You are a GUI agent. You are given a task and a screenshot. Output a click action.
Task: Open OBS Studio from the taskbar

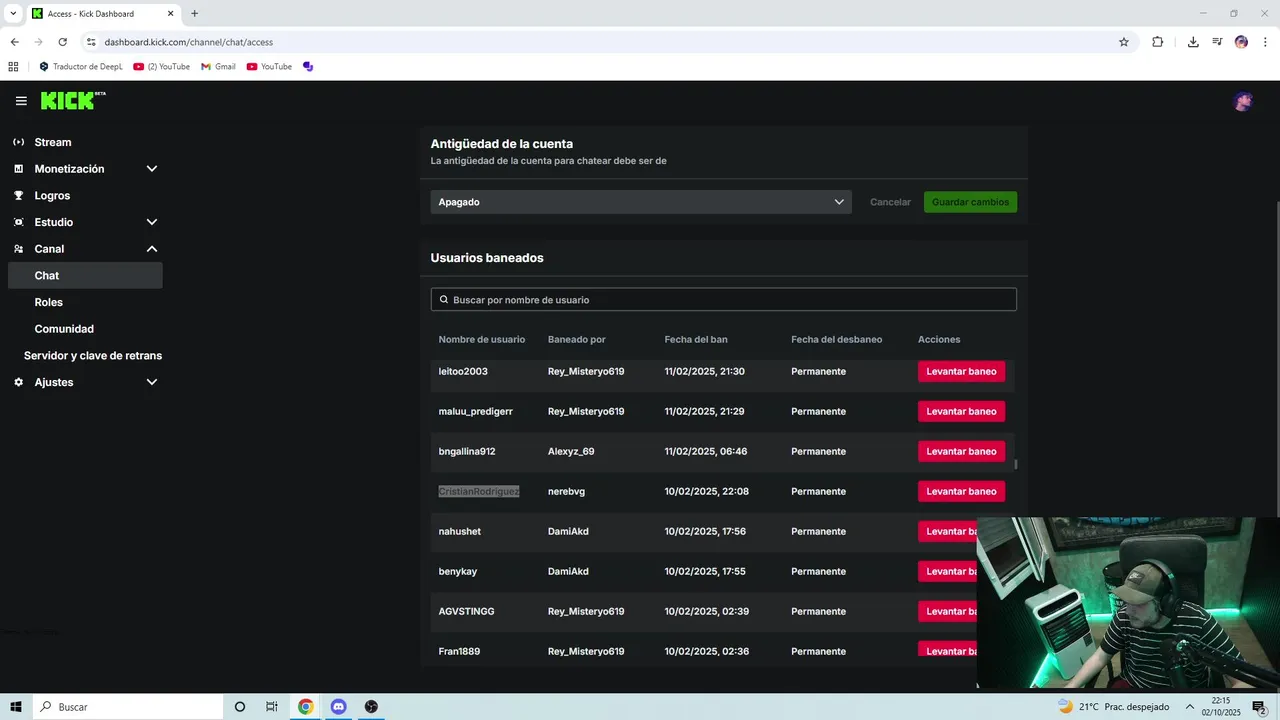(x=371, y=707)
